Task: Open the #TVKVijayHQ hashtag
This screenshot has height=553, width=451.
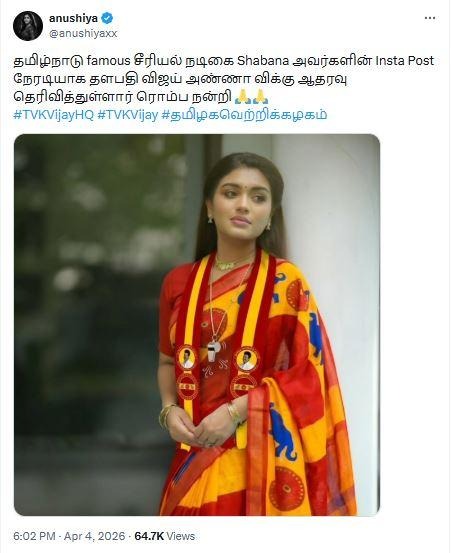Action: click(54, 115)
